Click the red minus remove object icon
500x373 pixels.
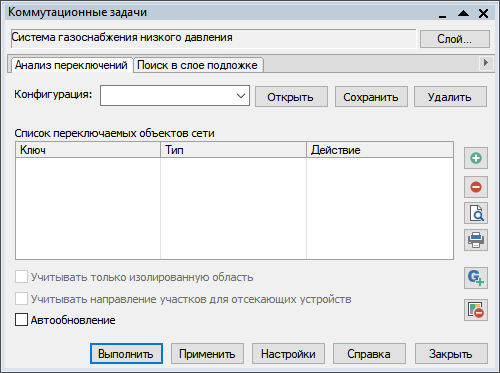pos(476,187)
